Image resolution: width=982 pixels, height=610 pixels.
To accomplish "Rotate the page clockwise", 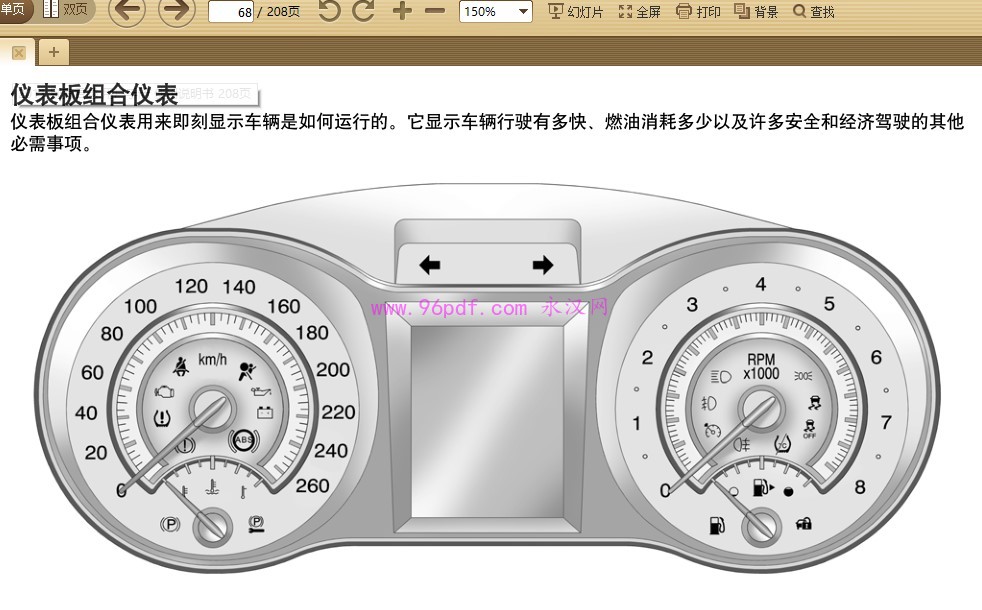I will (x=364, y=12).
